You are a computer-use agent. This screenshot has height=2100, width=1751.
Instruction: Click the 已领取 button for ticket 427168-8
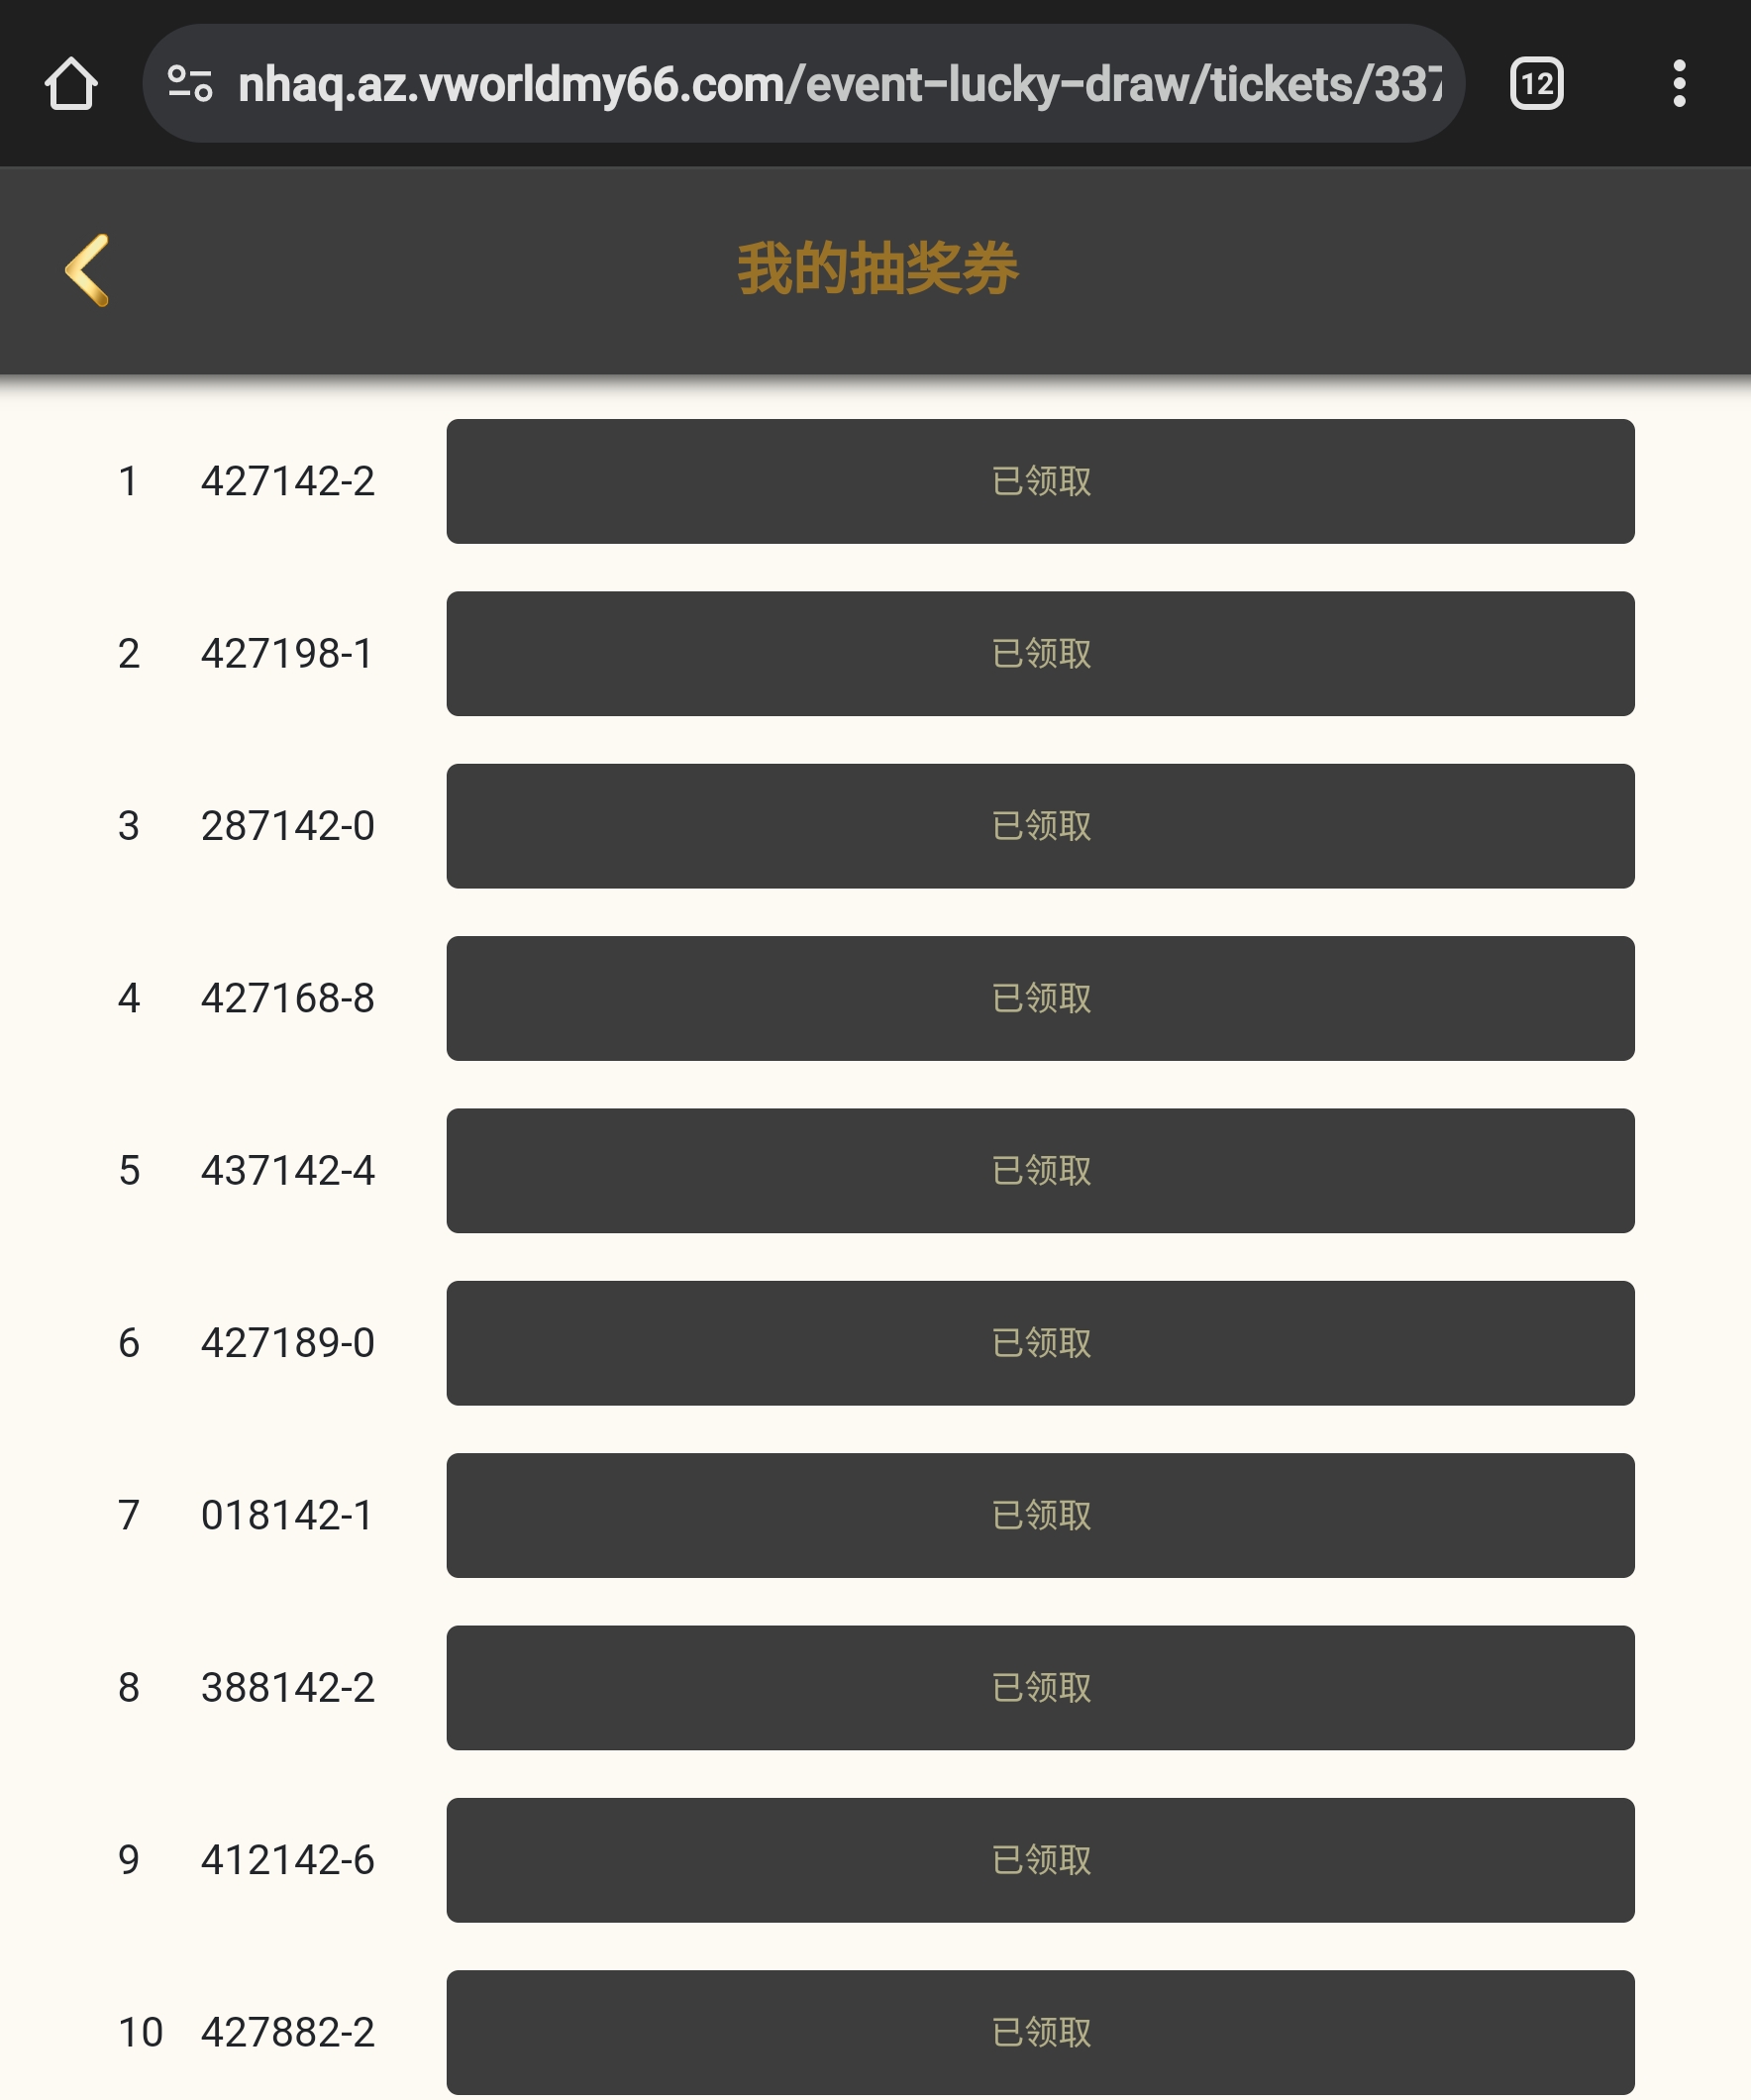(1040, 998)
